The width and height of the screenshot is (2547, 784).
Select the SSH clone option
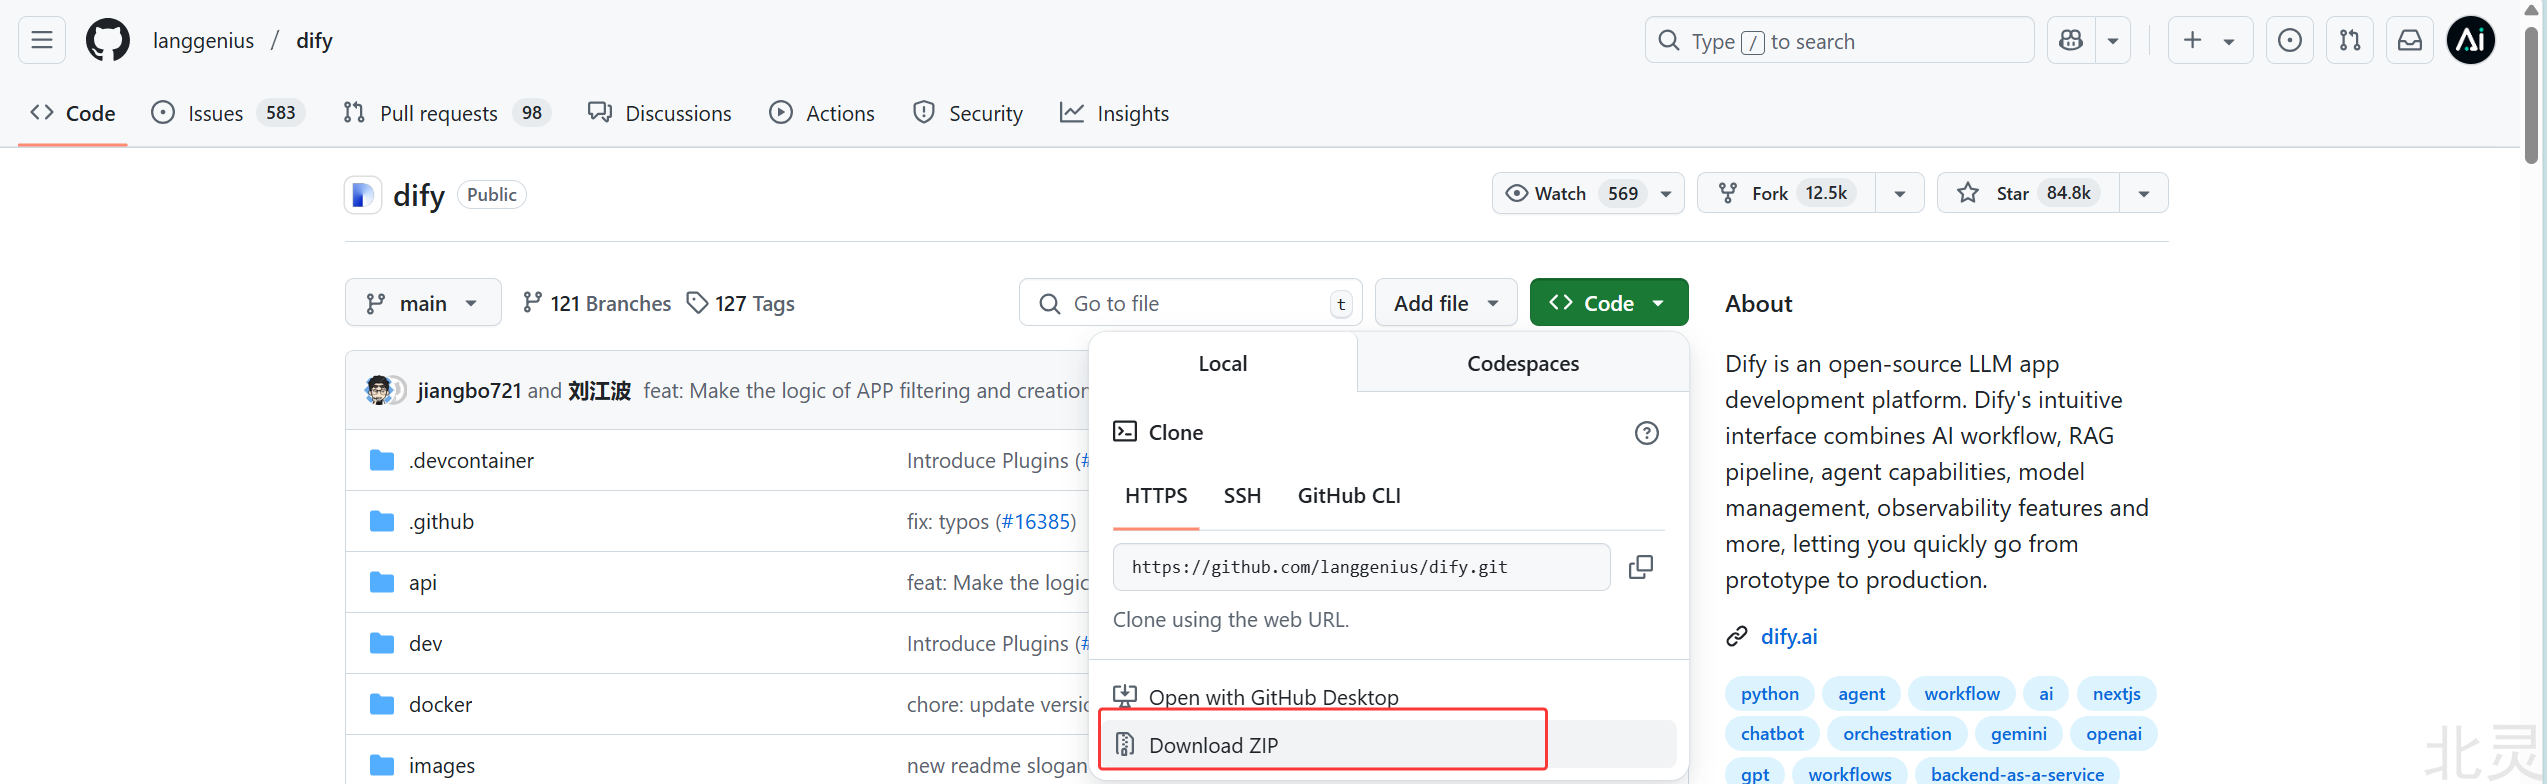click(1242, 496)
